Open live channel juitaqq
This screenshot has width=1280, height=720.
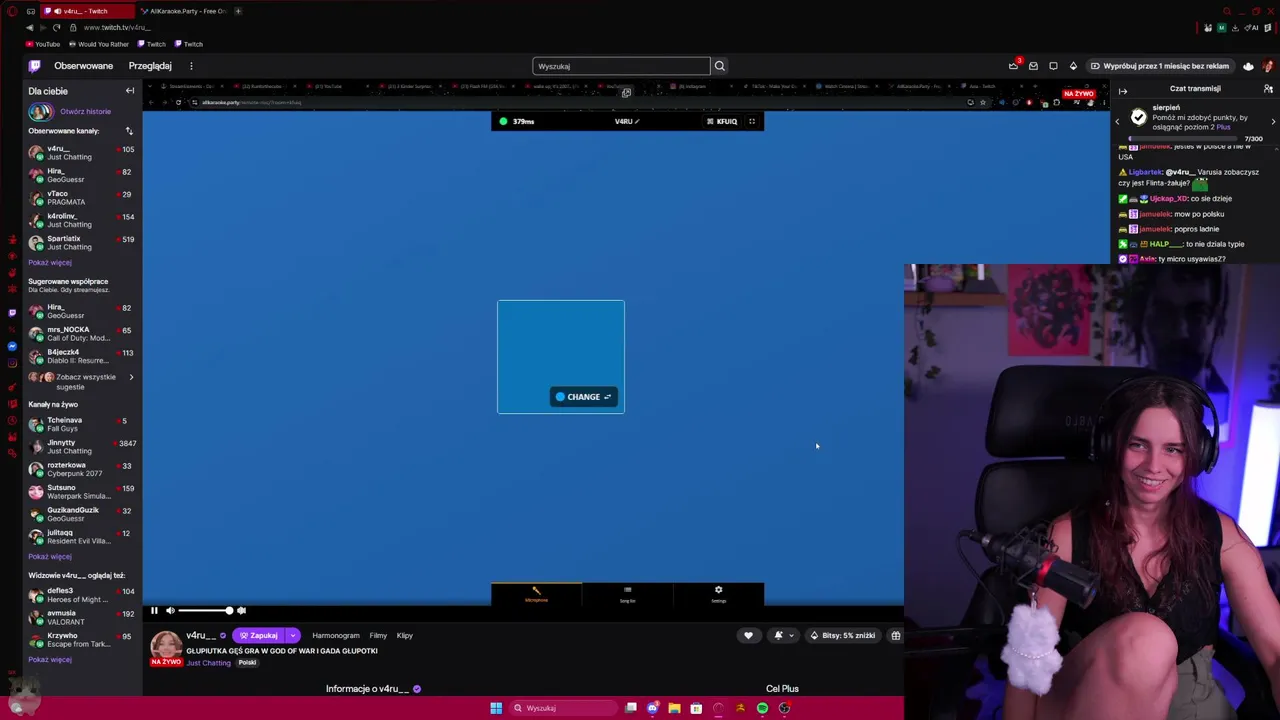pos(82,537)
